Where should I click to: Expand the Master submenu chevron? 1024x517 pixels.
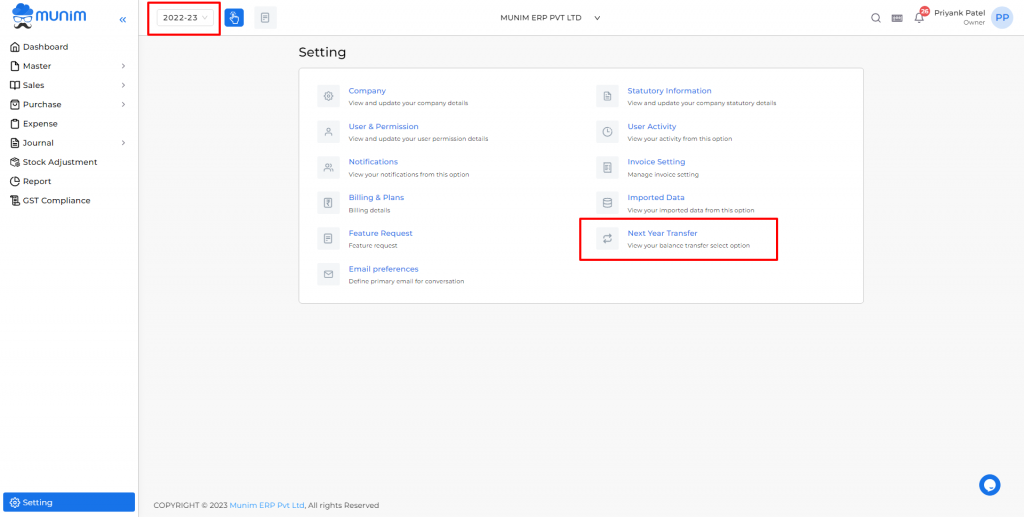click(x=123, y=66)
